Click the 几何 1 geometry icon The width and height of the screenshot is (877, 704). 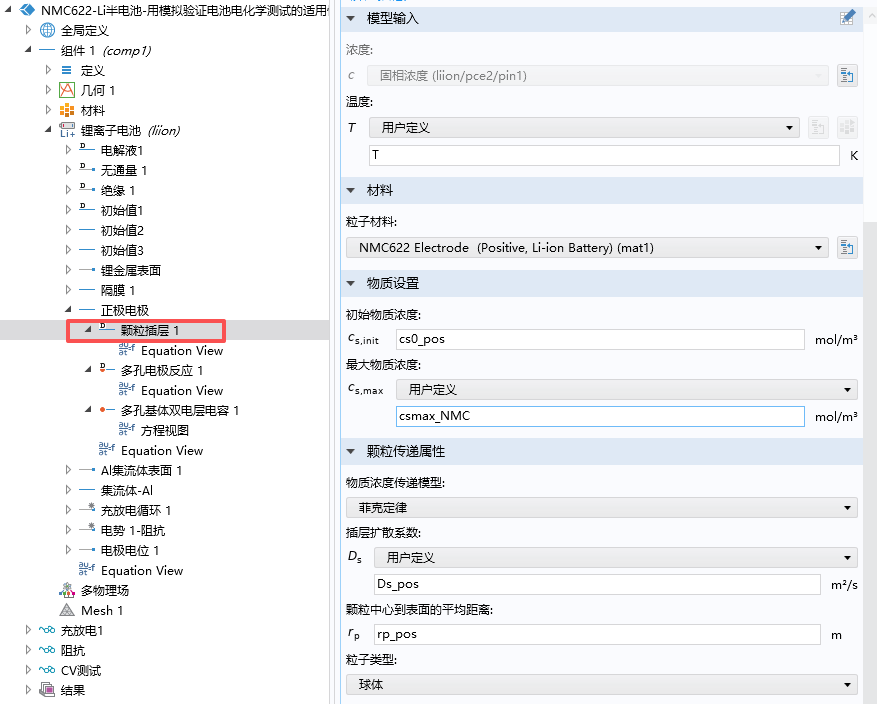67,90
